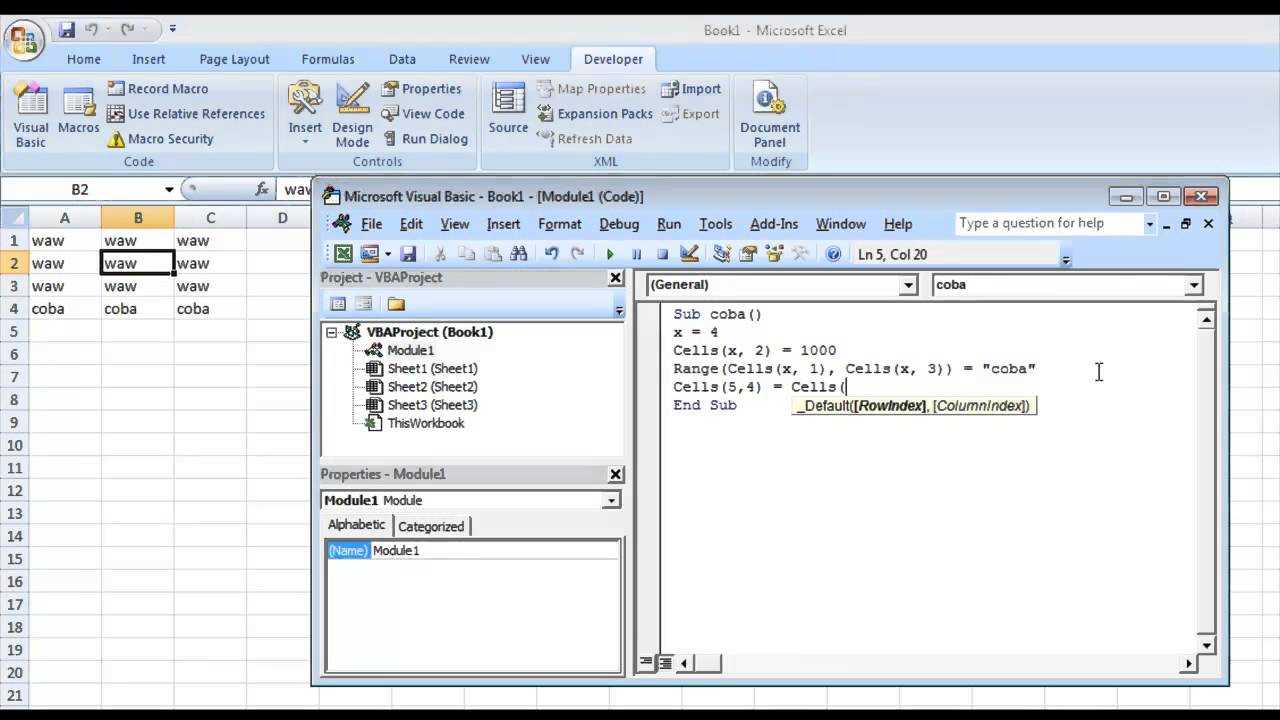Click the Break pause icon
This screenshot has width=1280, height=720.
tap(636, 254)
